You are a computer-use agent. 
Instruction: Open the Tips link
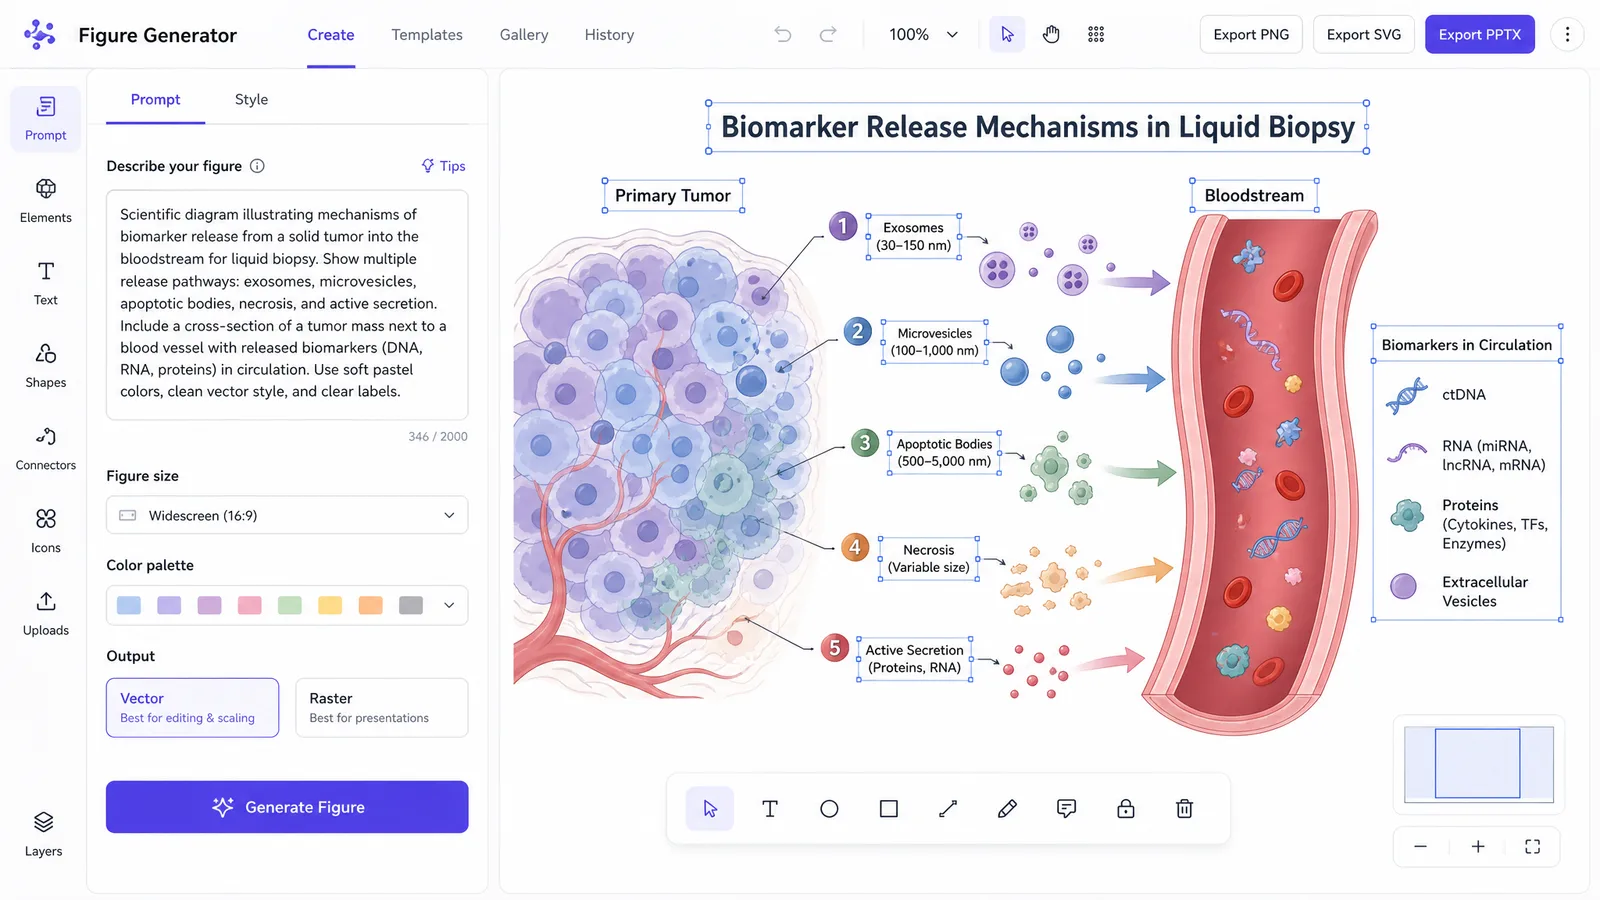pyautogui.click(x=443, y=166)
